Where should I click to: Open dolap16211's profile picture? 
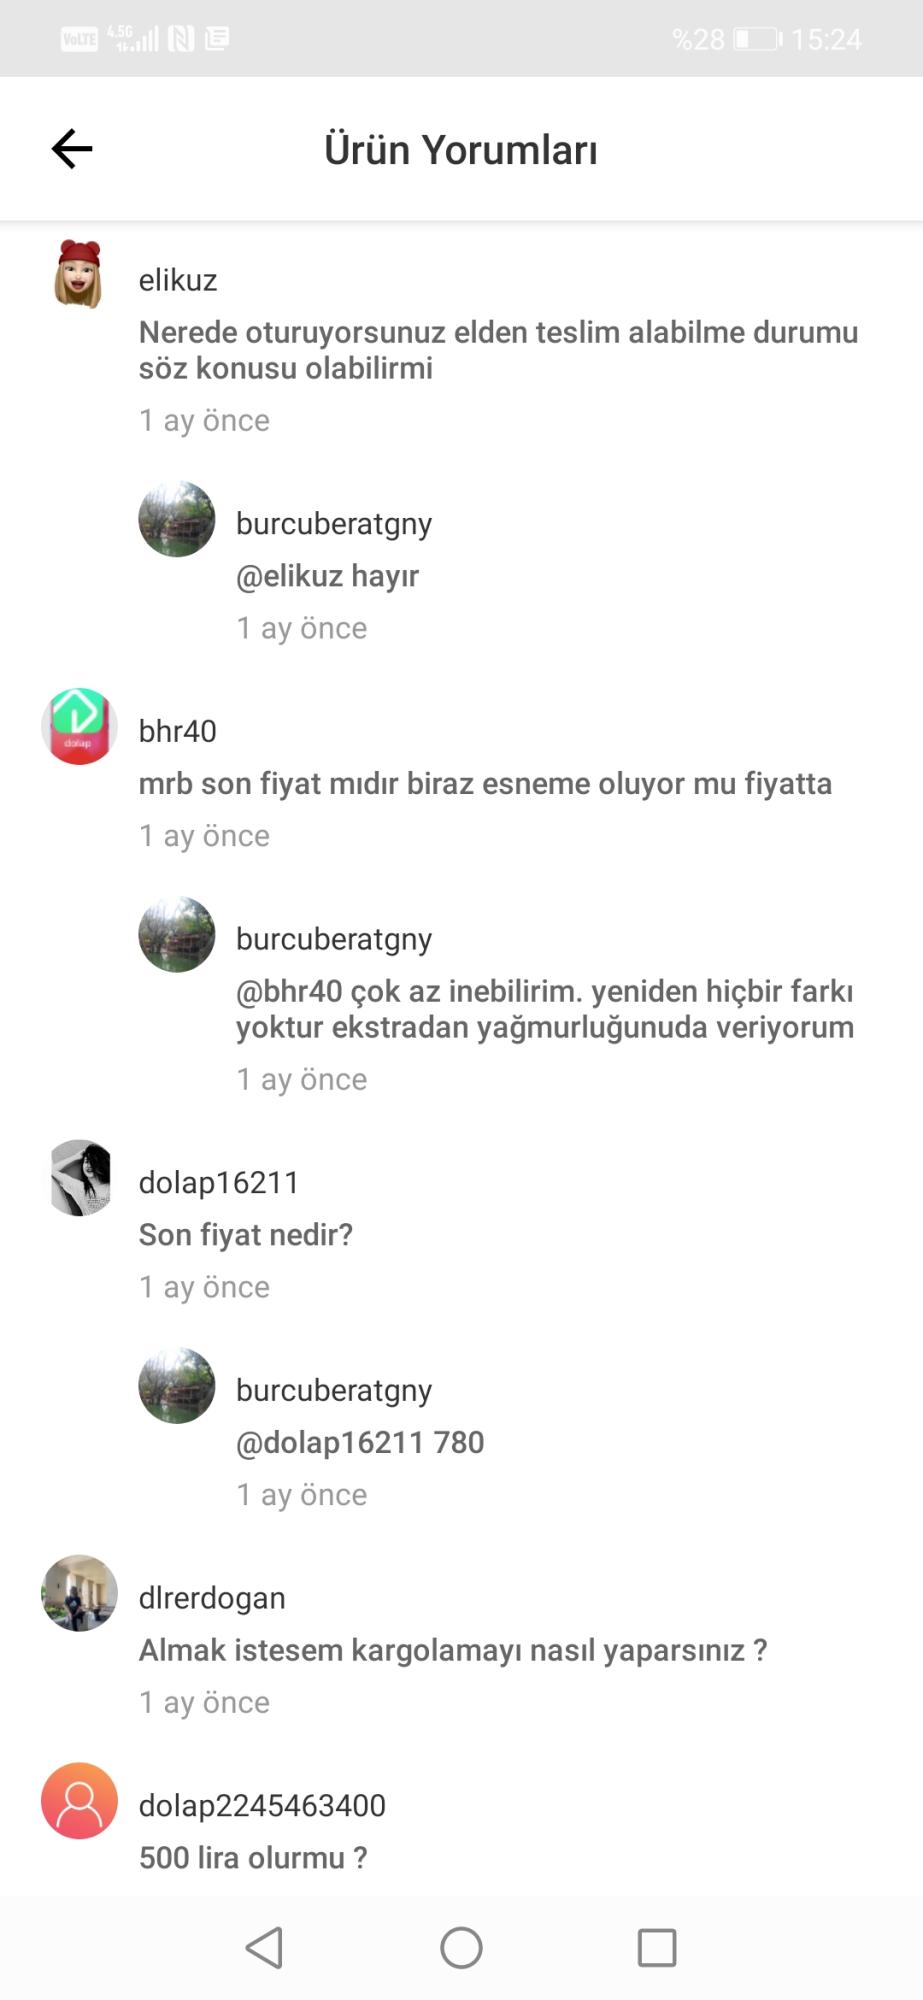(x=79, y=1178)
